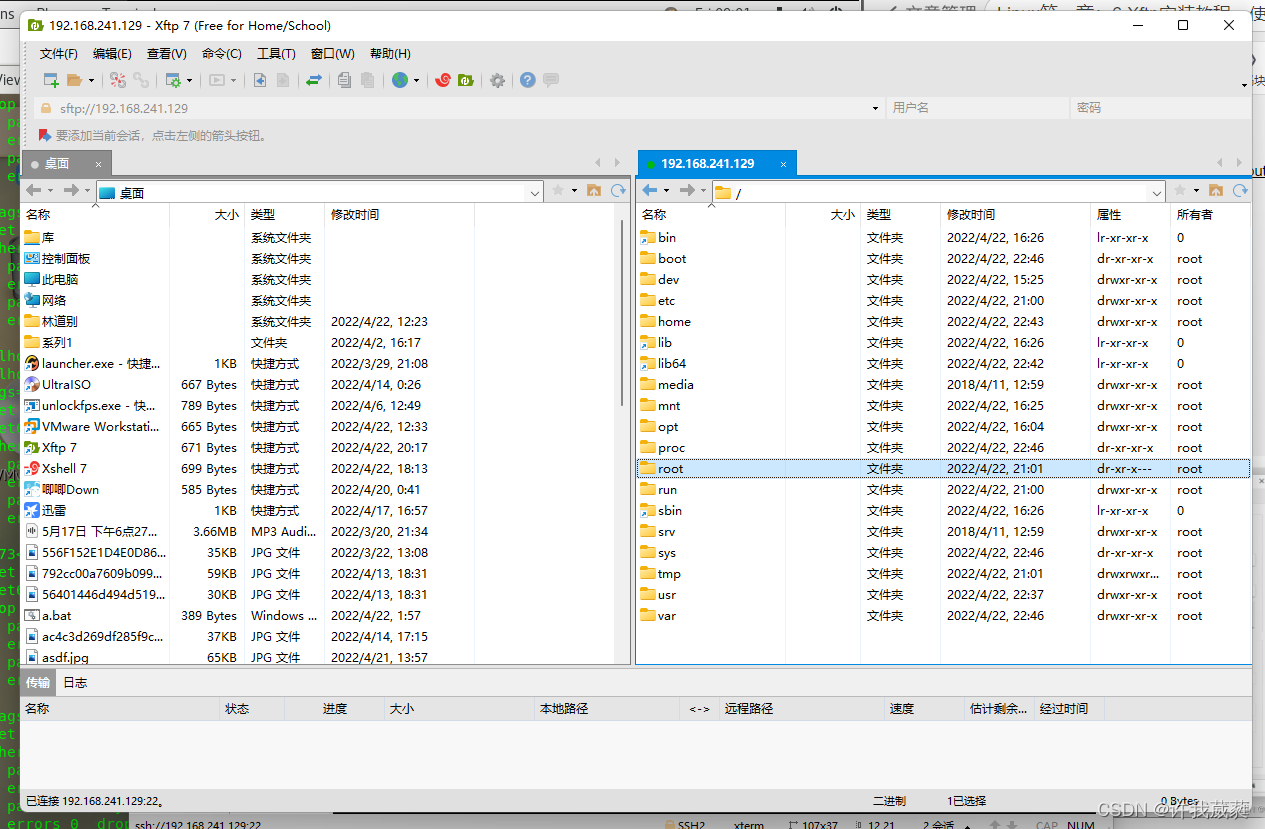Expand the globe encoding dropdown arrow
The image size is (1265, 829).
(x=416, y=80)
